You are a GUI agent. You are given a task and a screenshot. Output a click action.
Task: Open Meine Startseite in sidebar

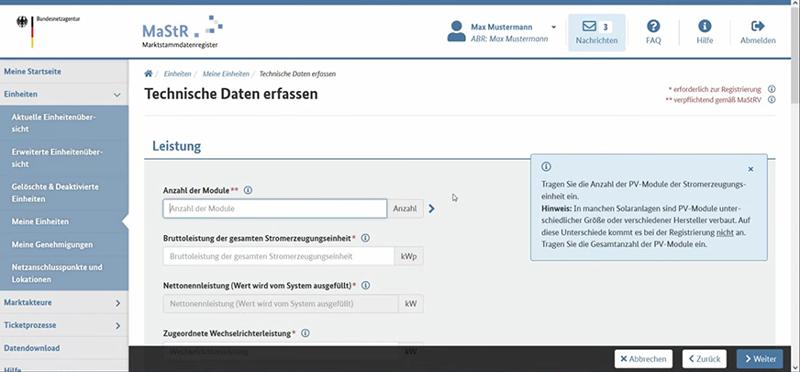click(64, 71)
